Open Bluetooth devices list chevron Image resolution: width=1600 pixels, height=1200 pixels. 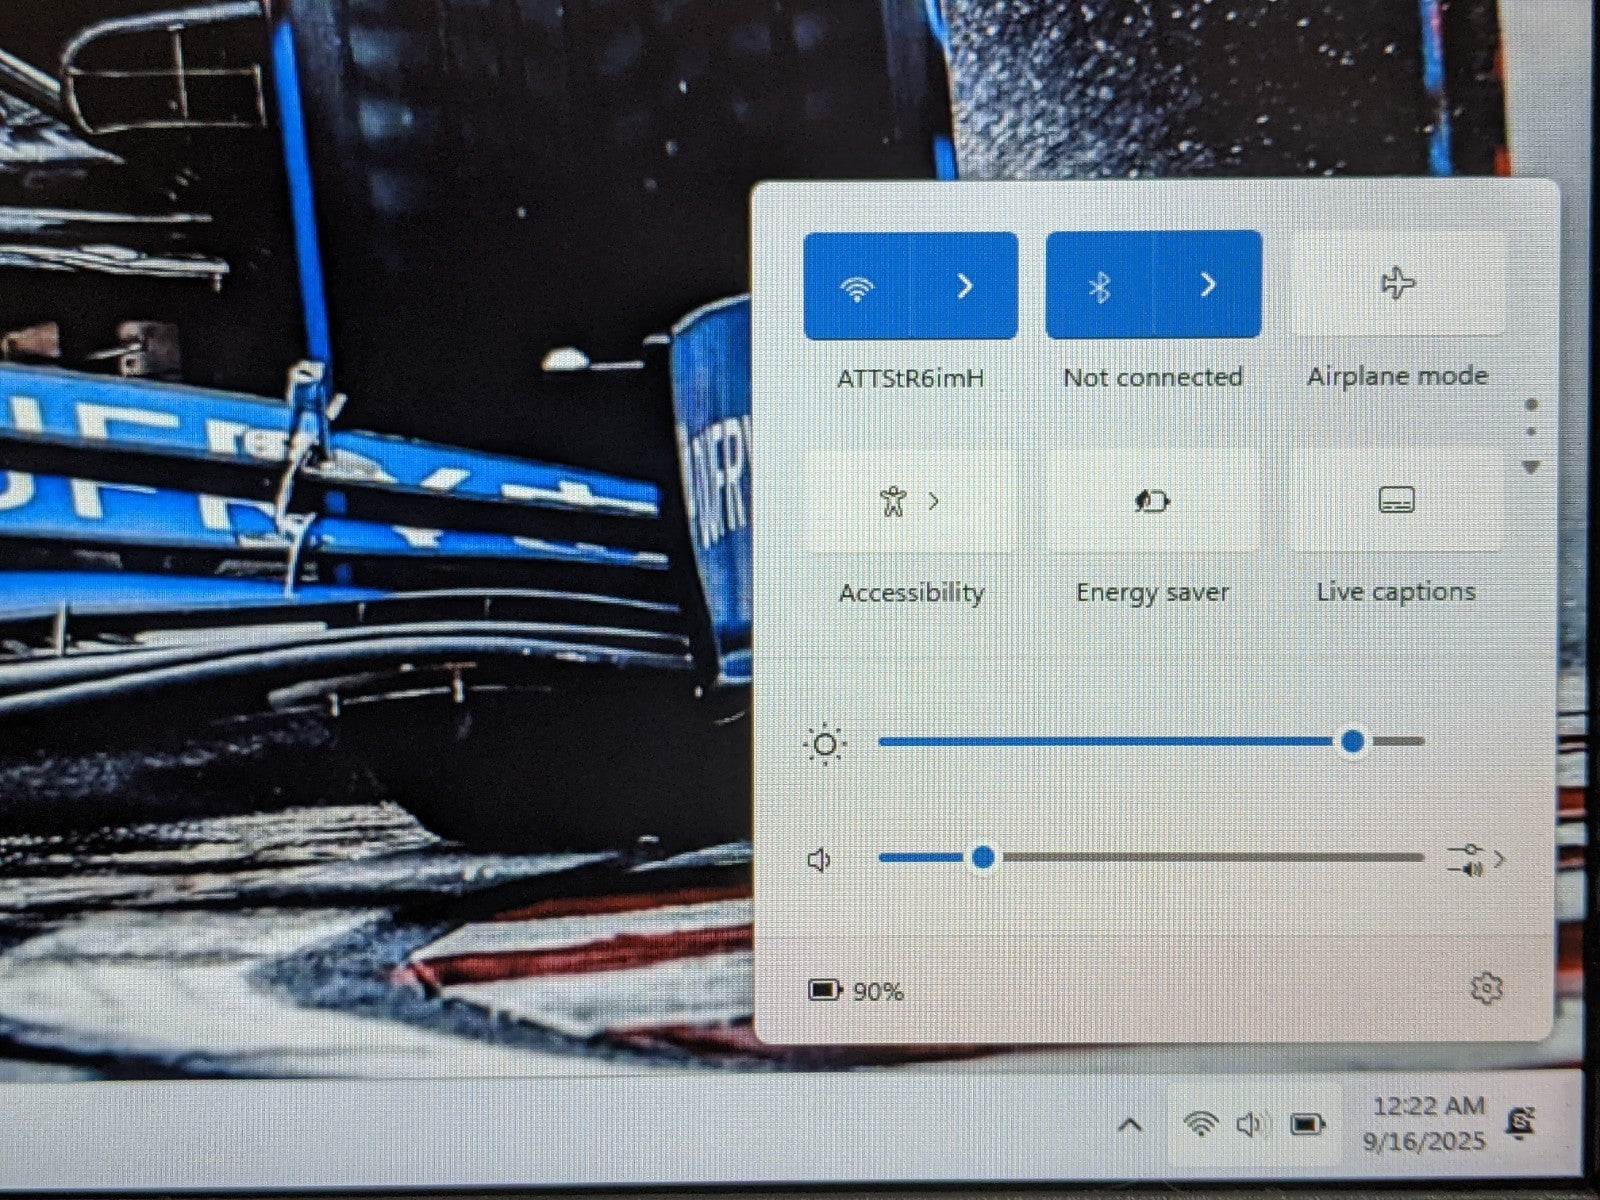pyautogui.click(x=1208, y=287)
